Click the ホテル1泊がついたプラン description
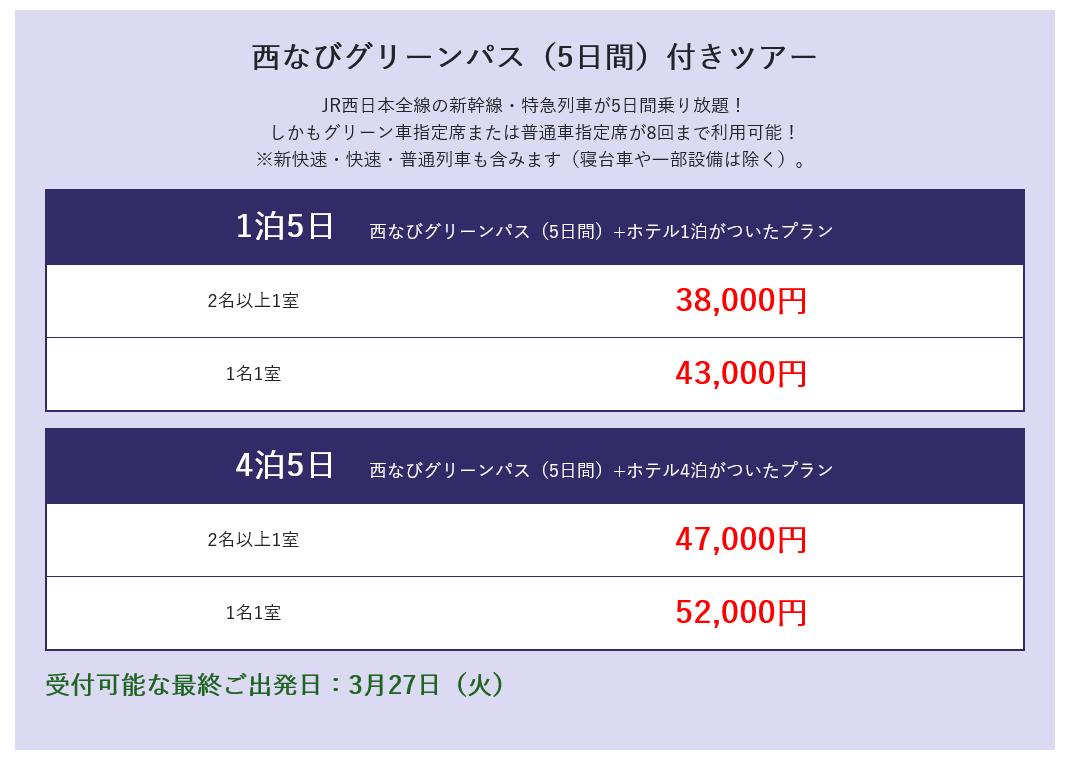Image resolution: width=1069 pixels, height=764 pixels. [601, 231]
